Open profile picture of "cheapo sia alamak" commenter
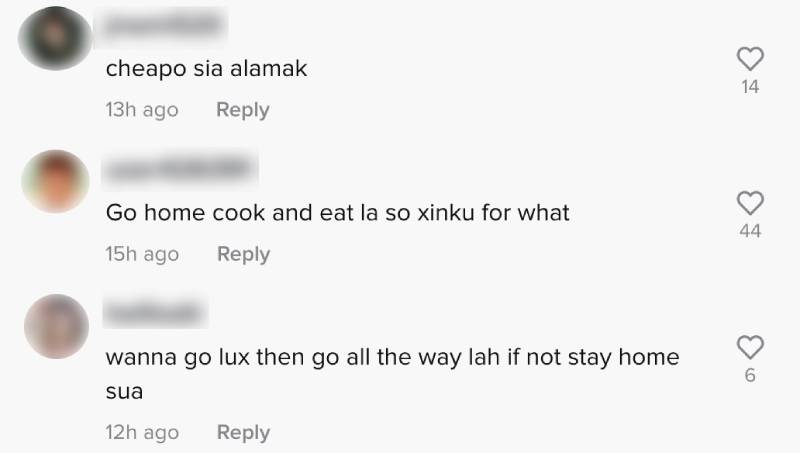Viewport: 800px width, 453px height. [55, 38]
